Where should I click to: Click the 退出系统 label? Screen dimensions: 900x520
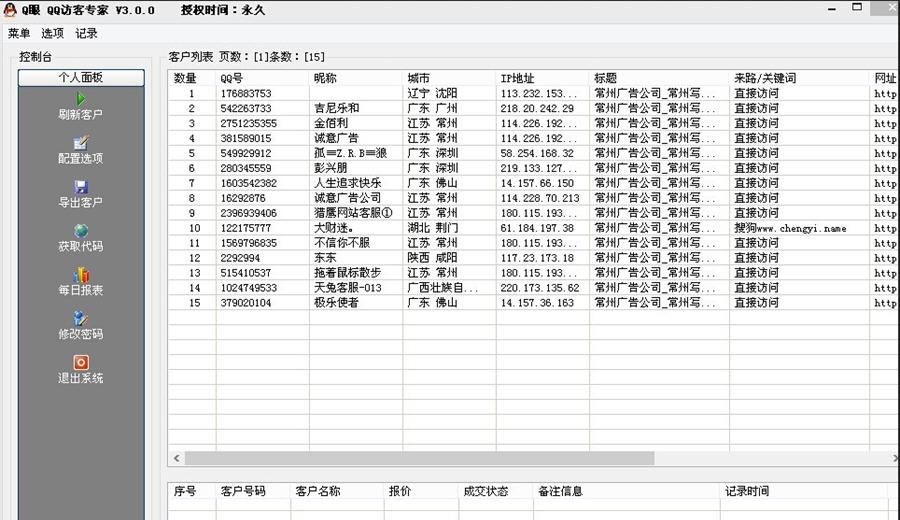coord(80,378)
